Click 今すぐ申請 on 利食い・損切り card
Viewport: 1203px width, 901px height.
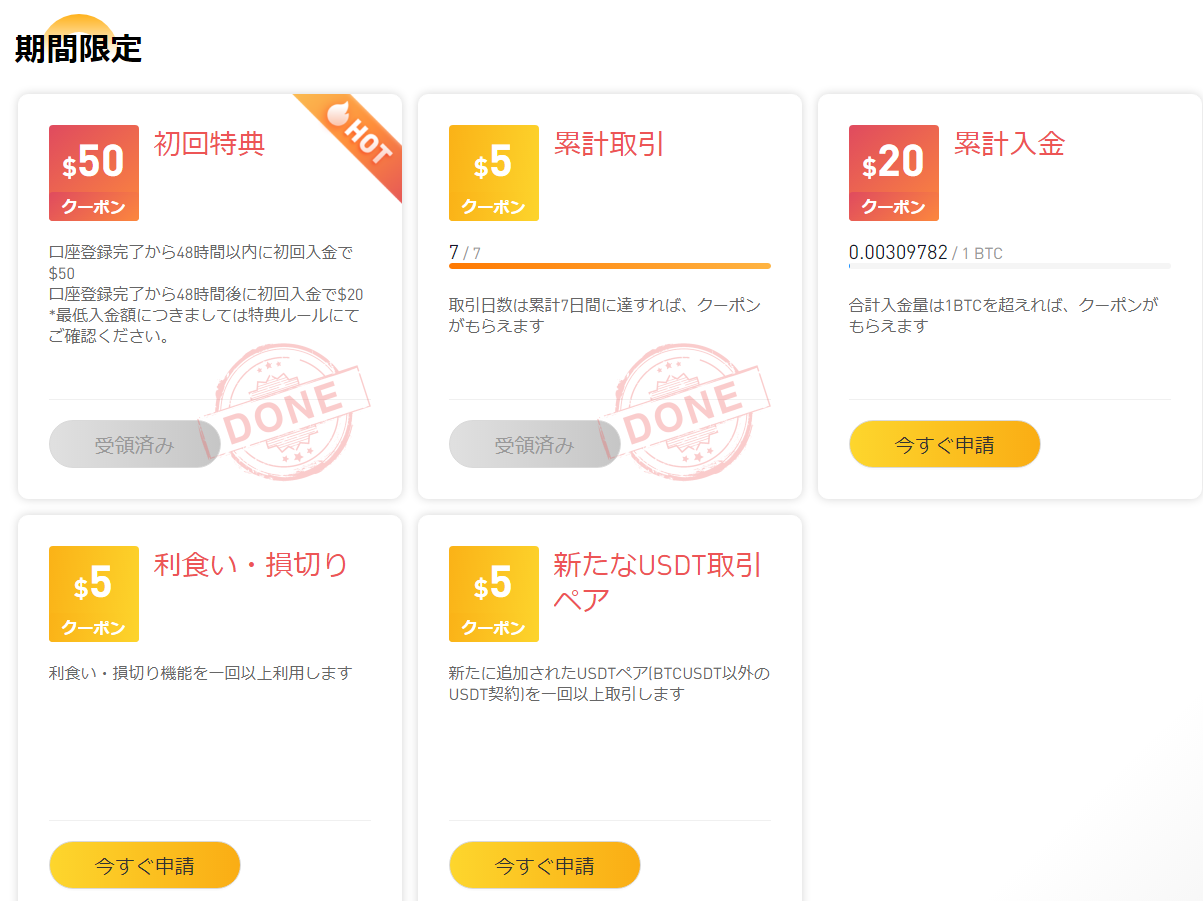tap(144, 864)
